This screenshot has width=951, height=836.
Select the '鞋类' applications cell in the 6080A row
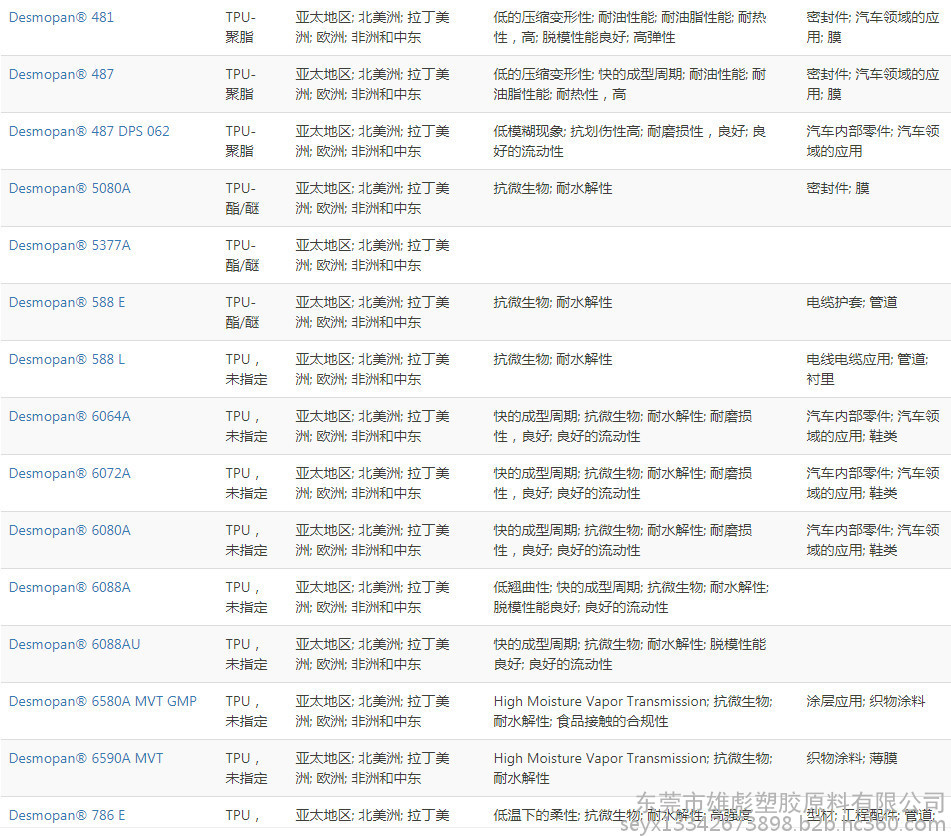873,541
